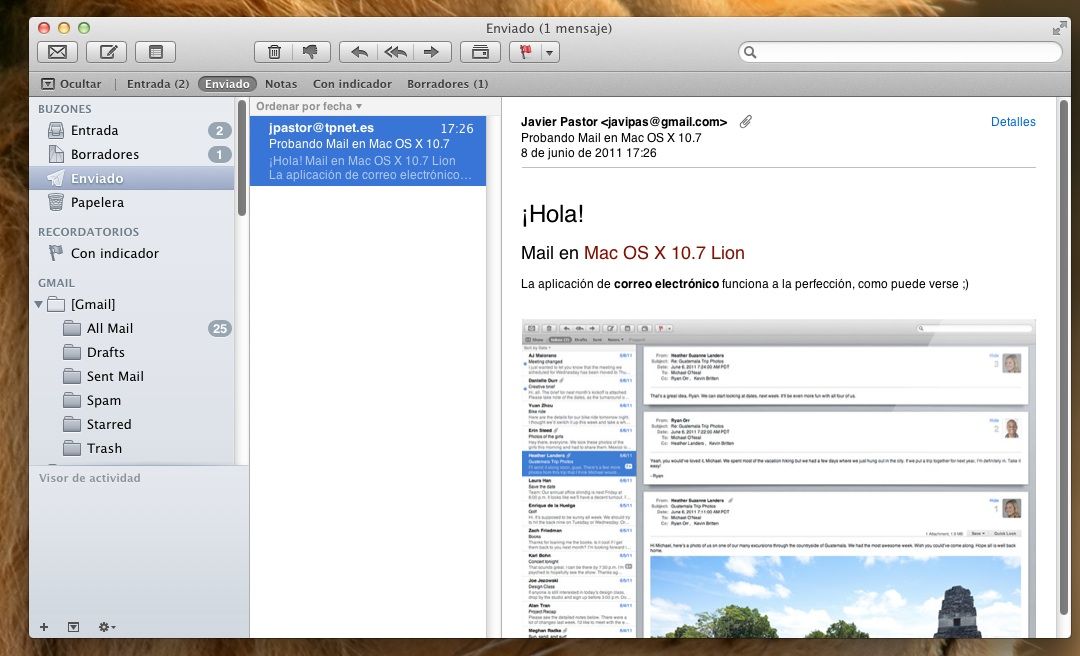The image size is (1080, 656).
Task: Delete the selected message with trash icon
Action: [274, 52]
